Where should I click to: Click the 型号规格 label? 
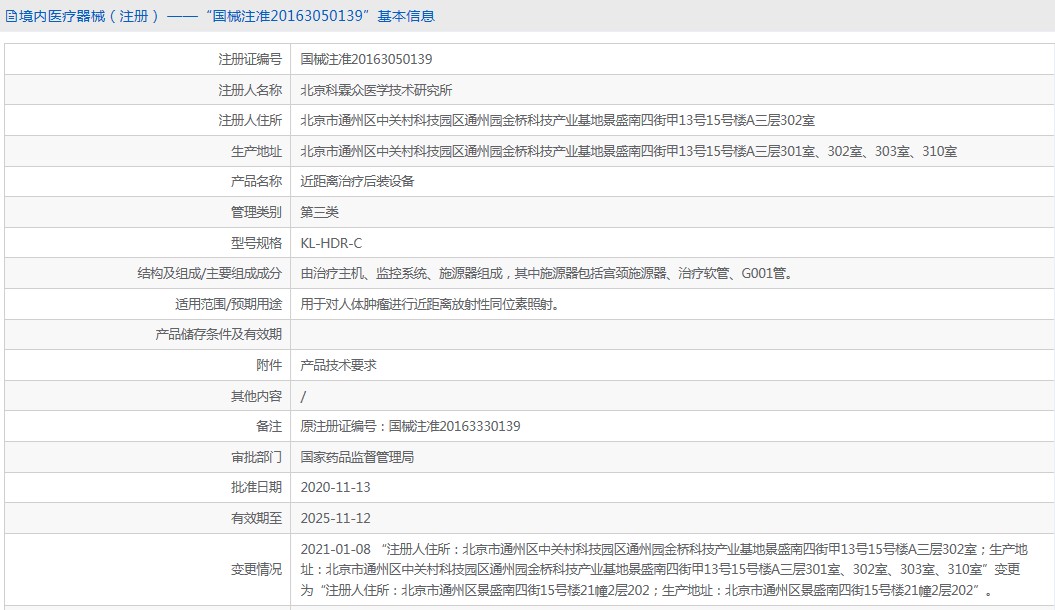coord(256,243)
